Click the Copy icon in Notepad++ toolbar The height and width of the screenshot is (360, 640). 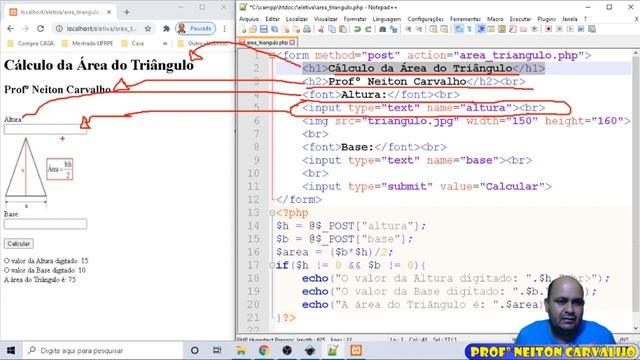point(332,29)
